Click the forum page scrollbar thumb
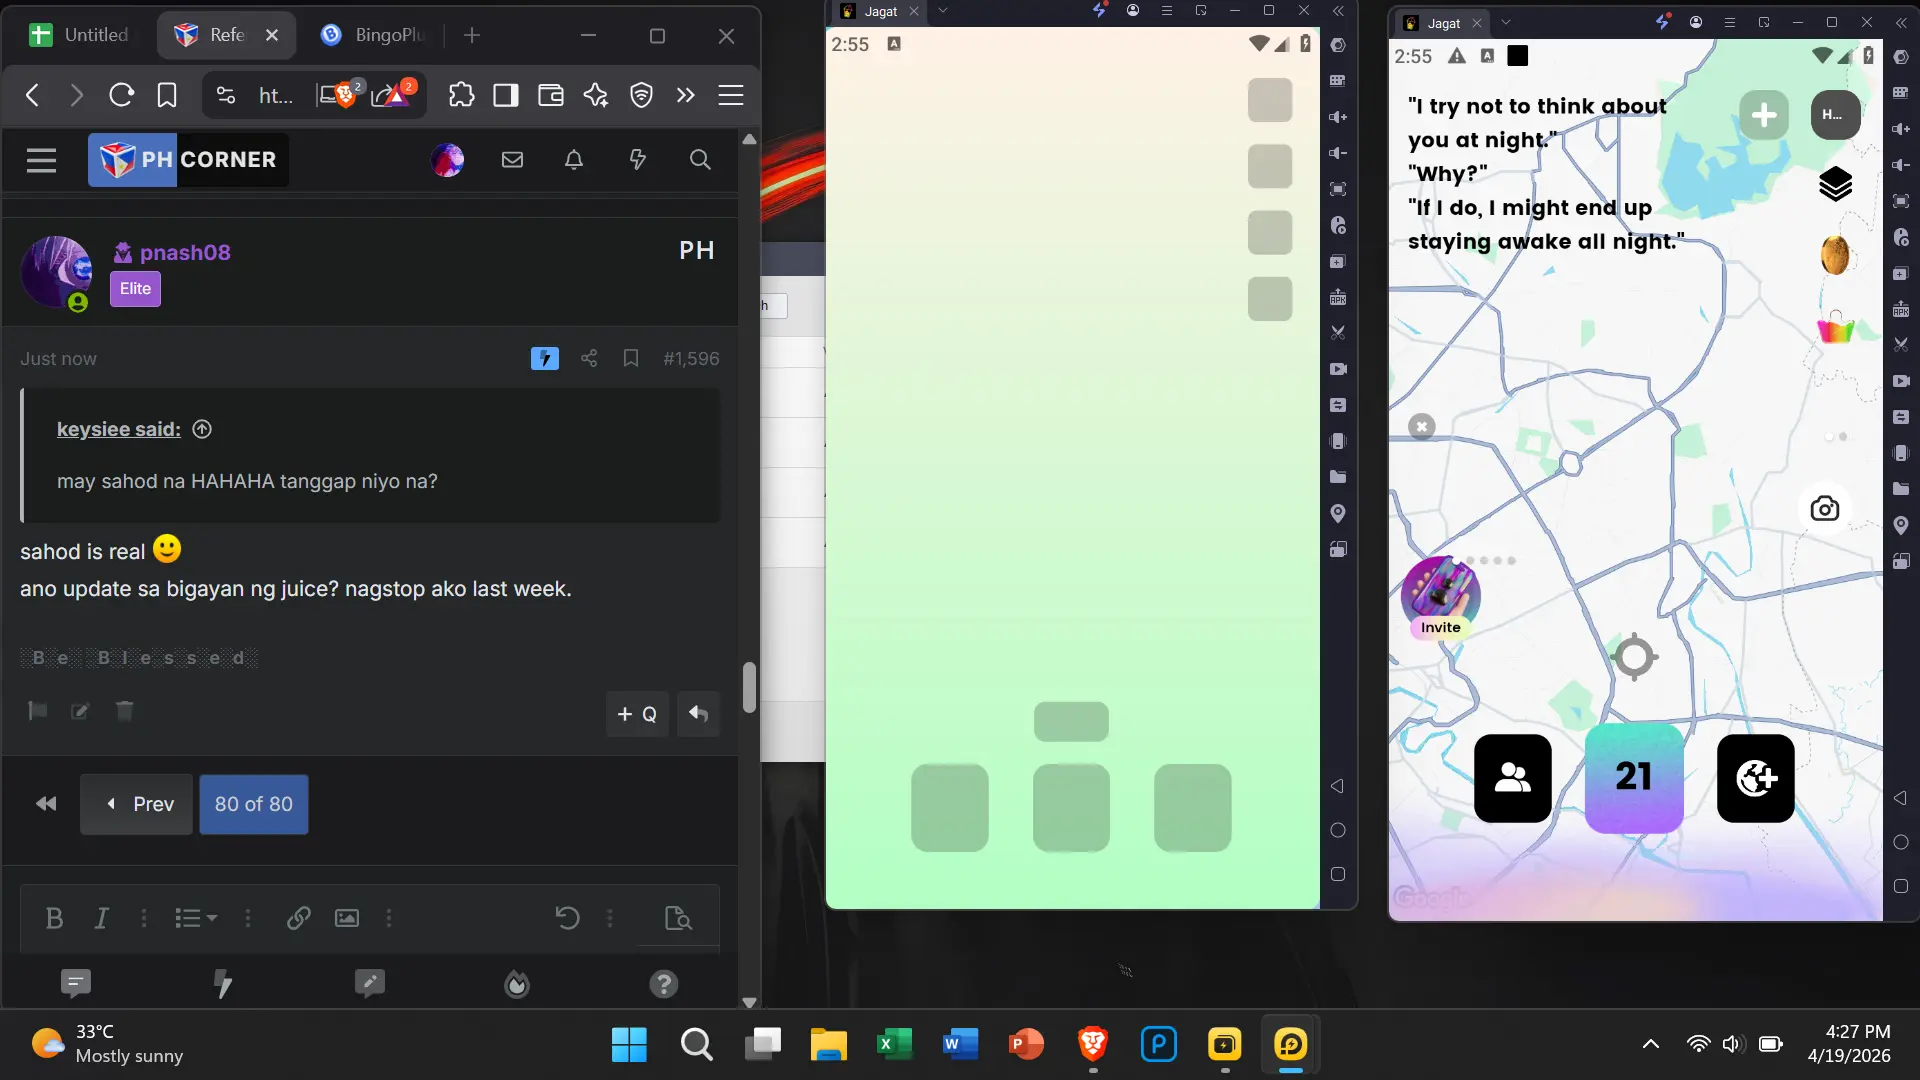Screen dimensions: 1920x1080 pos(749,688)
